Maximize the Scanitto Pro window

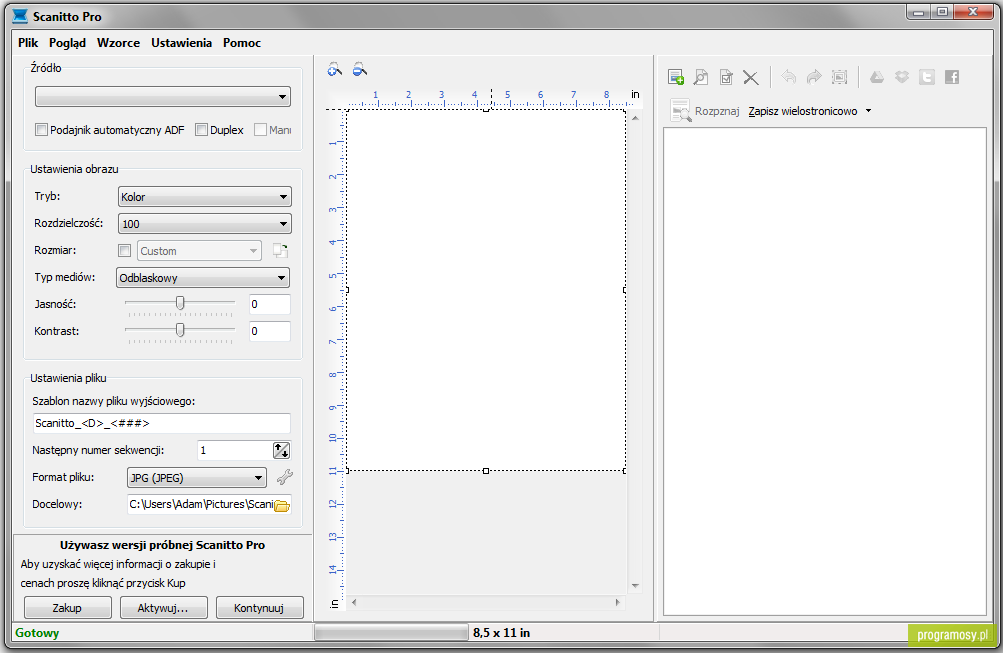942,12
